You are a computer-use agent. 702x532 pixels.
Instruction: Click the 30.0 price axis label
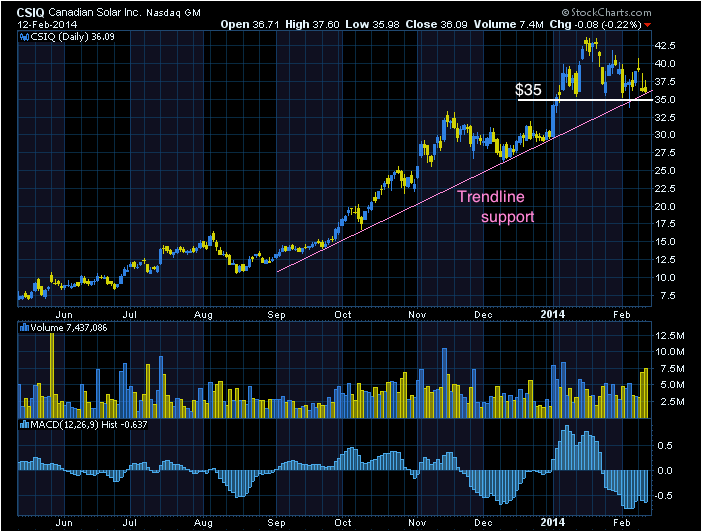pos(665,135)
